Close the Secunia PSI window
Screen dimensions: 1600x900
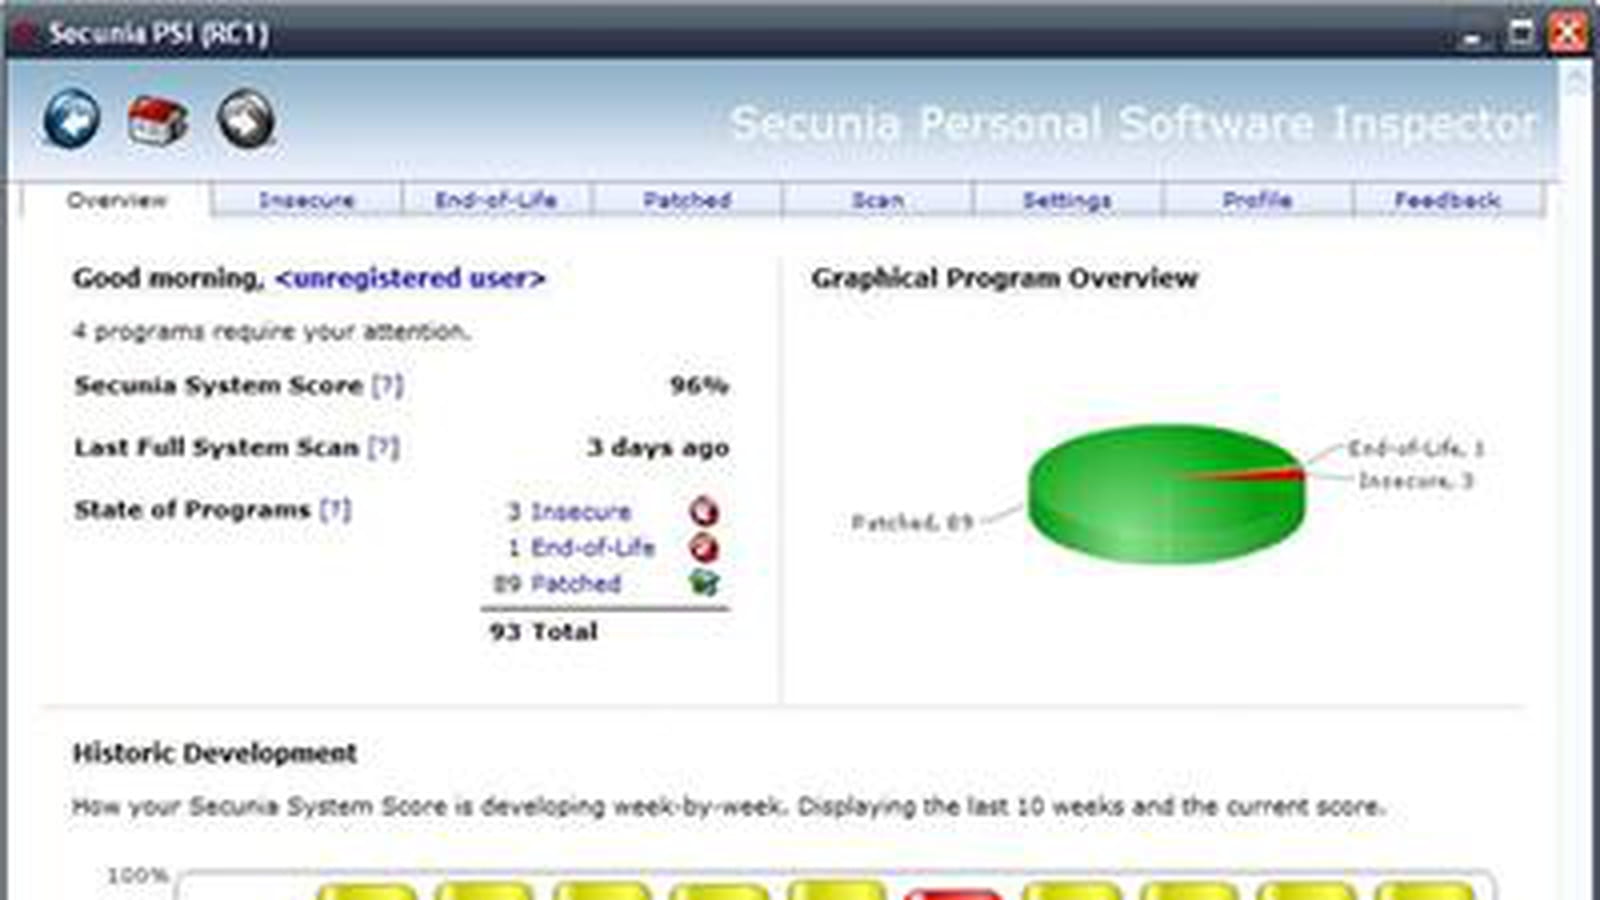[1568, 32]
